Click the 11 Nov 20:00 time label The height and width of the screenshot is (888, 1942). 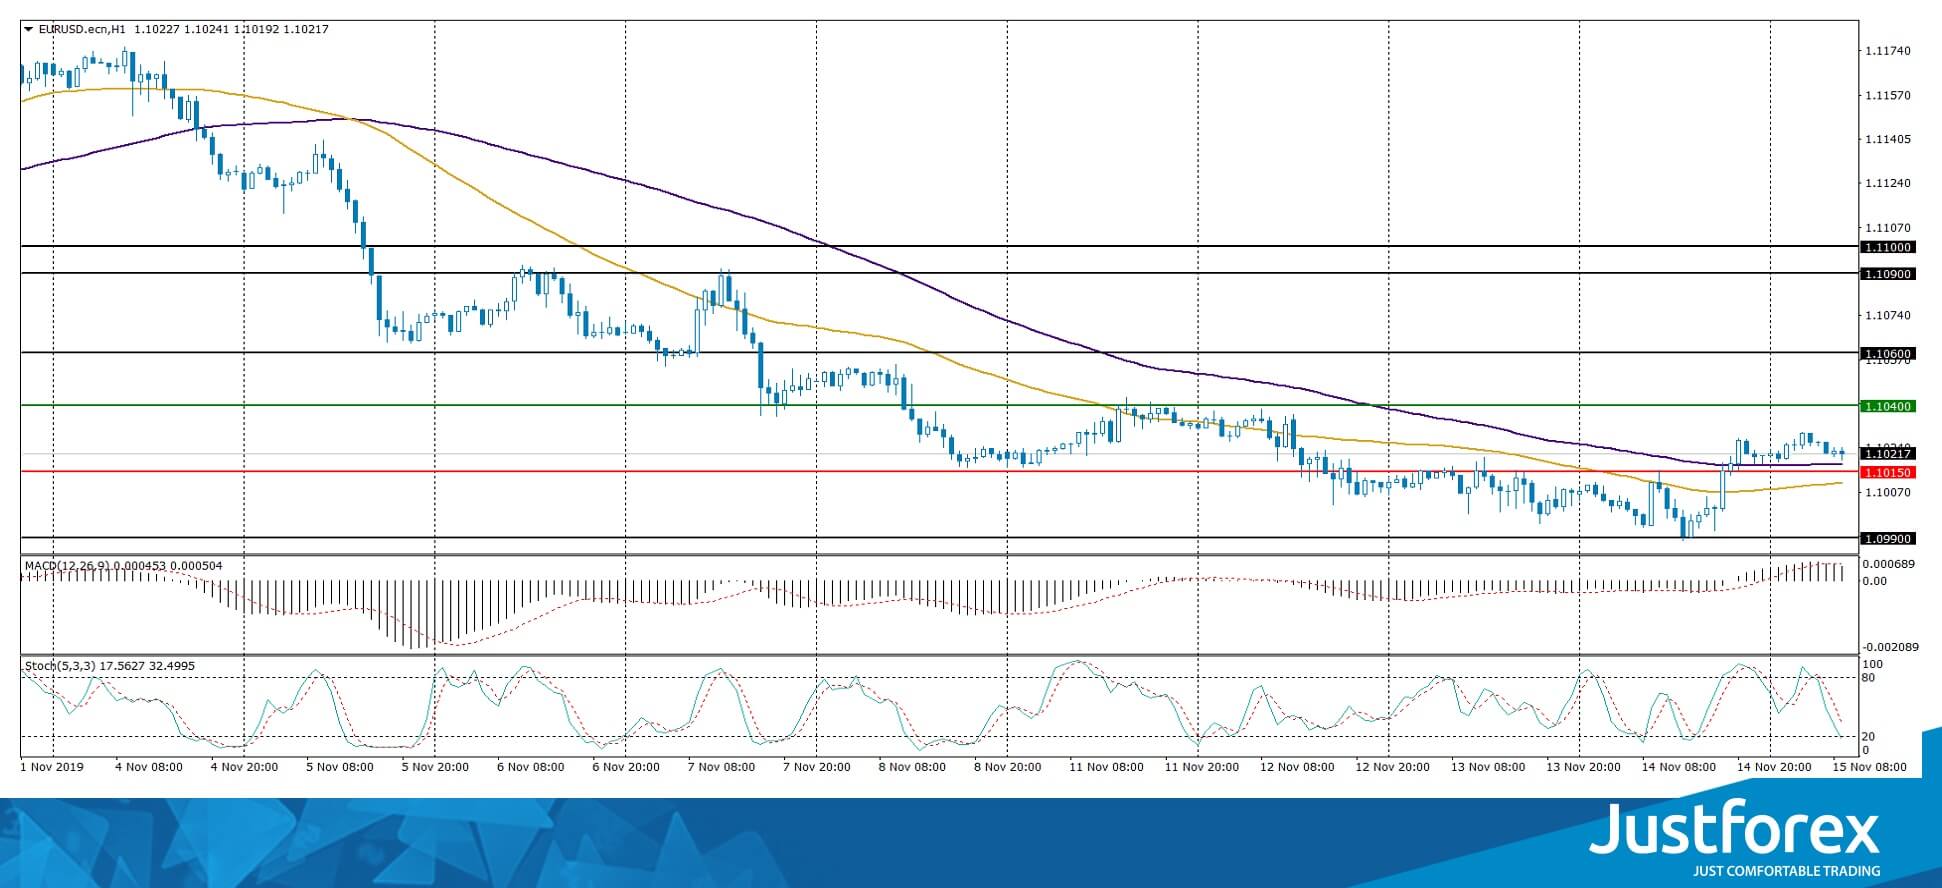[1200, 768]
